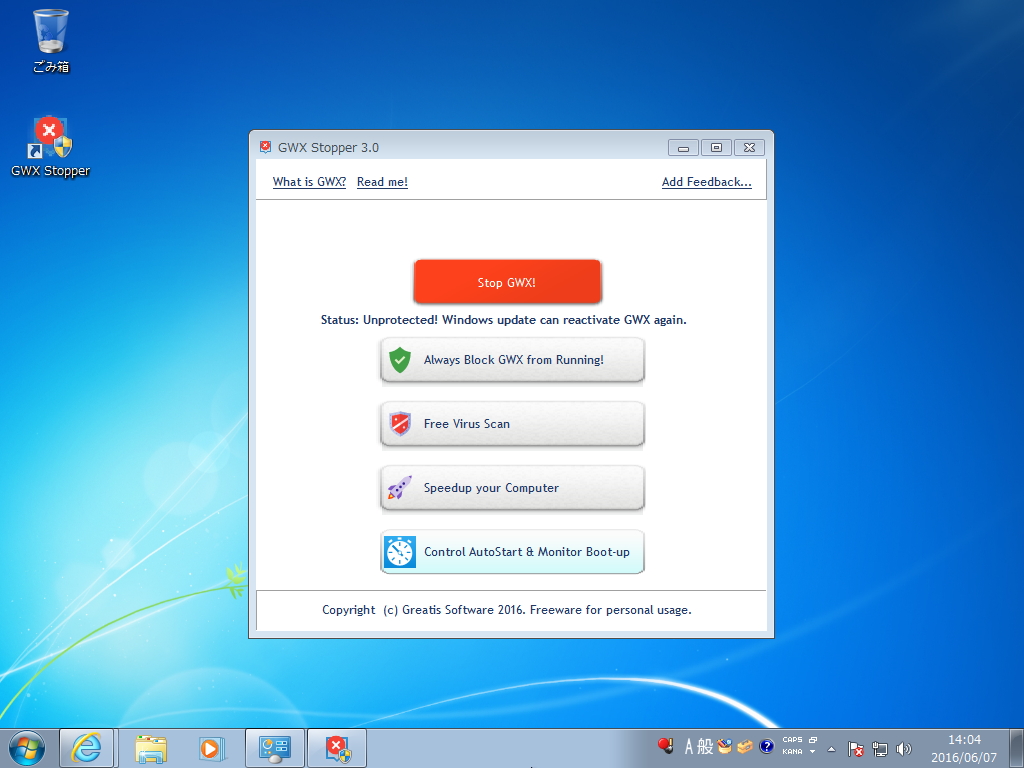Image resolution: width=1024 pixels, height=768 pixels.
Task: Click the Copyright Greatis Software 2016 text
Action: coord(507,610)
